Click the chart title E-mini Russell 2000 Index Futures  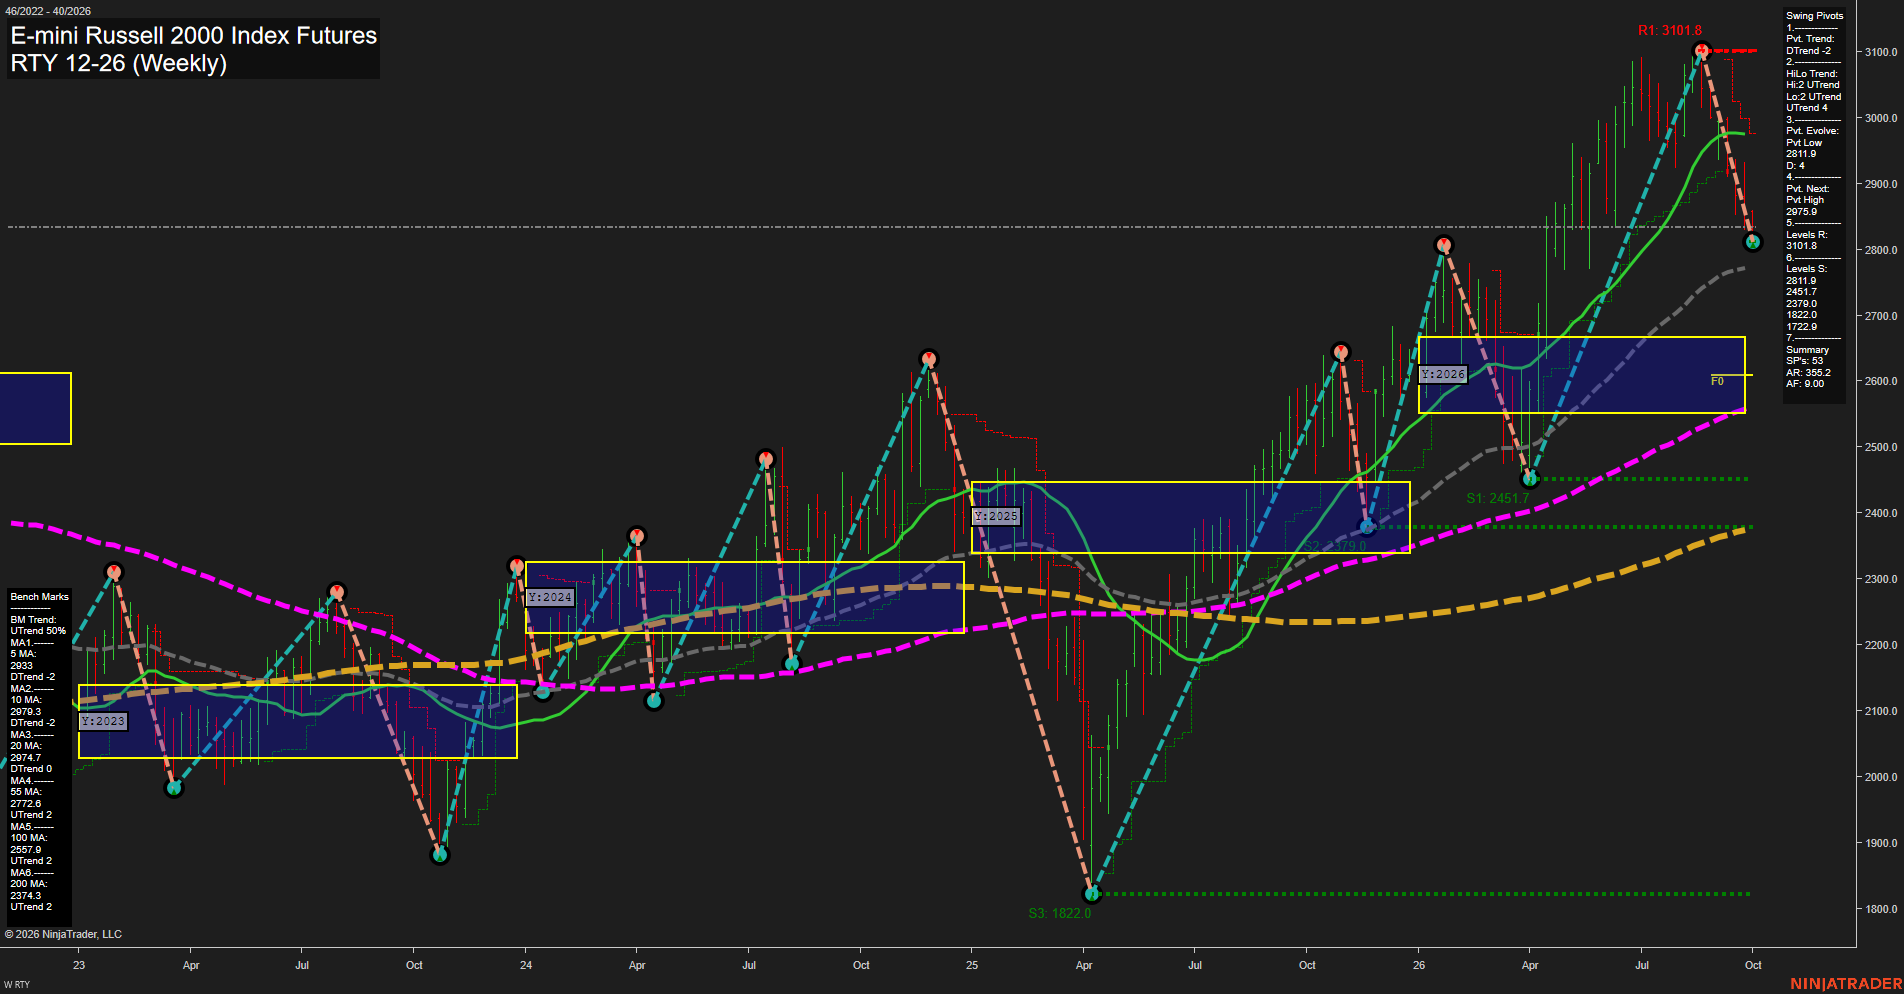tap(194, 35)
